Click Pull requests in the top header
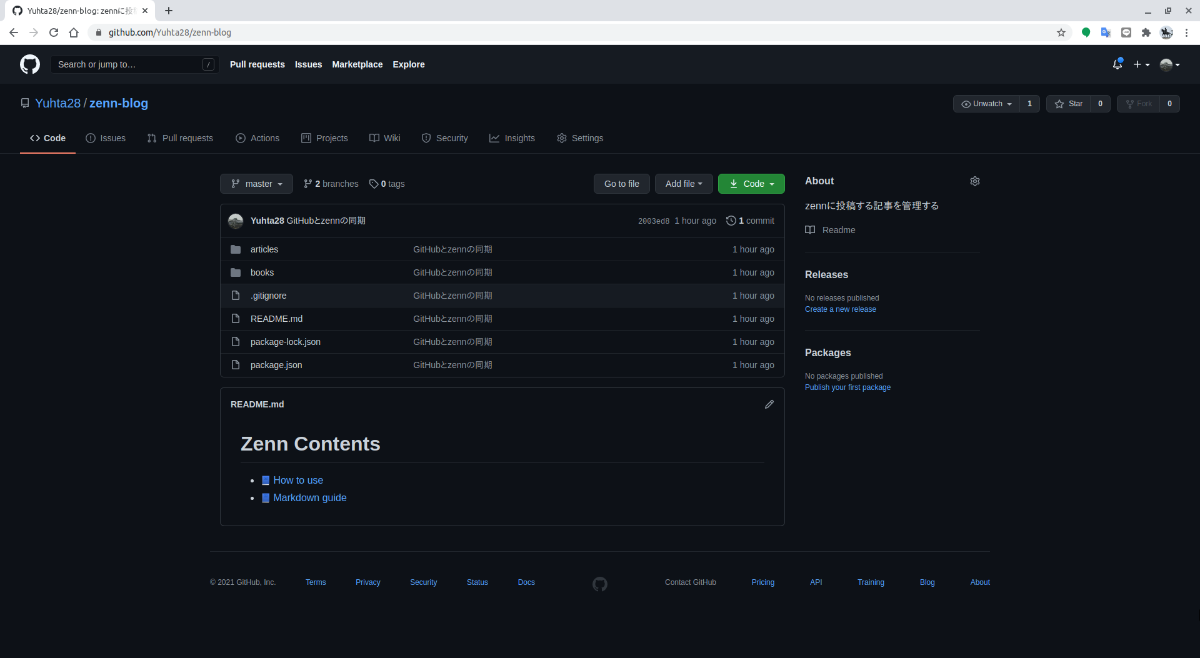The height and width of the screenshot is (658, 1200). (x=257, y=64)
